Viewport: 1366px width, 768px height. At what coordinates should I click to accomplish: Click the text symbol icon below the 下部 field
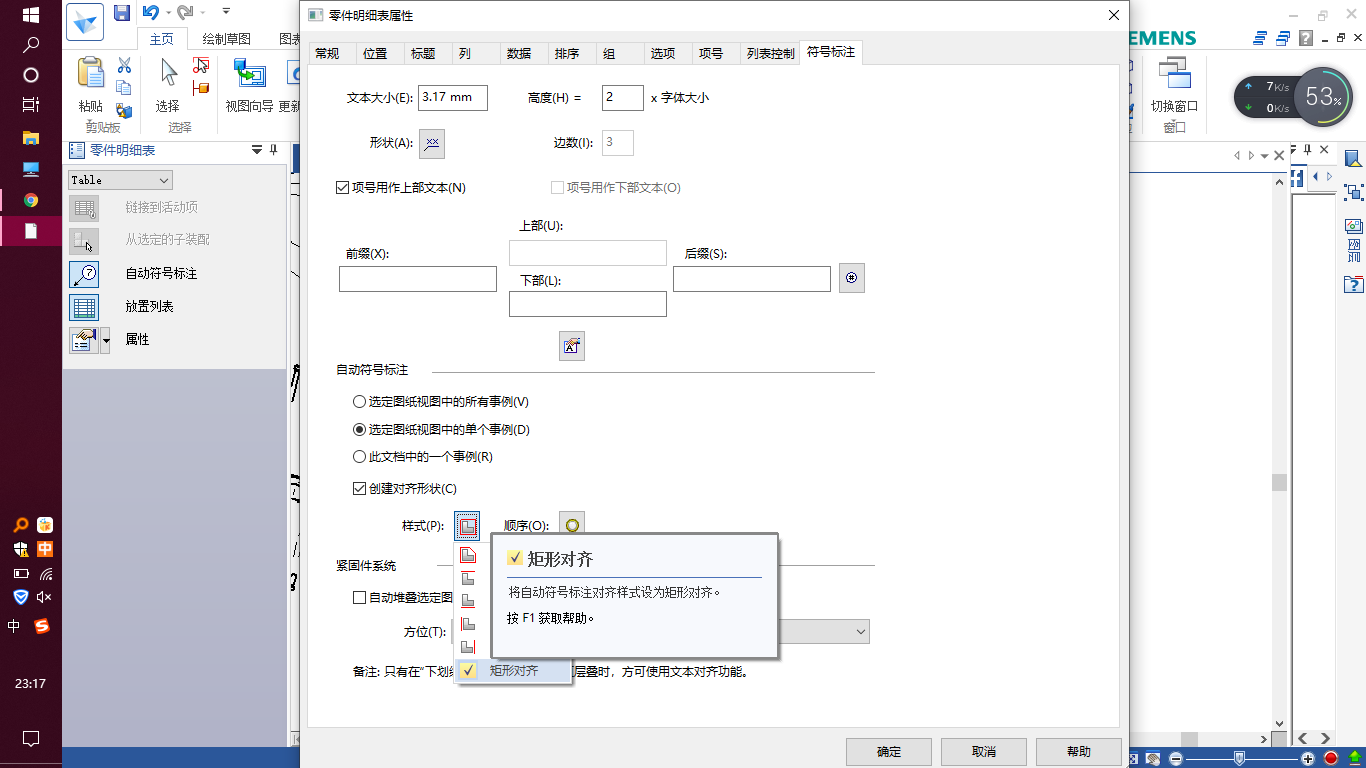(571, 345)
